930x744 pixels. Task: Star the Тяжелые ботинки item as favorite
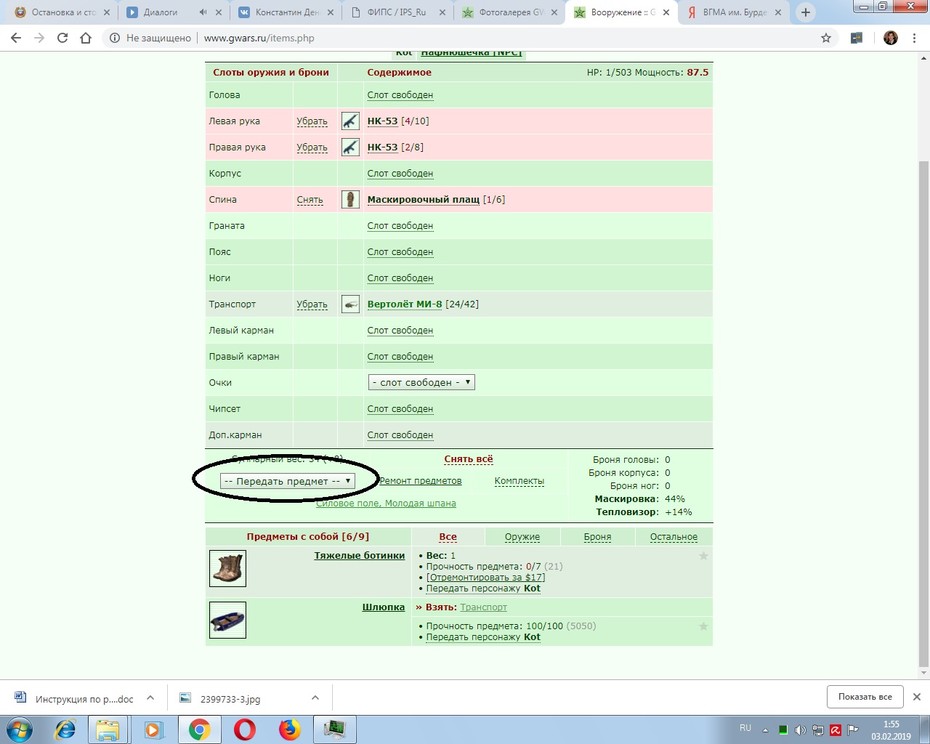point(703,556)
